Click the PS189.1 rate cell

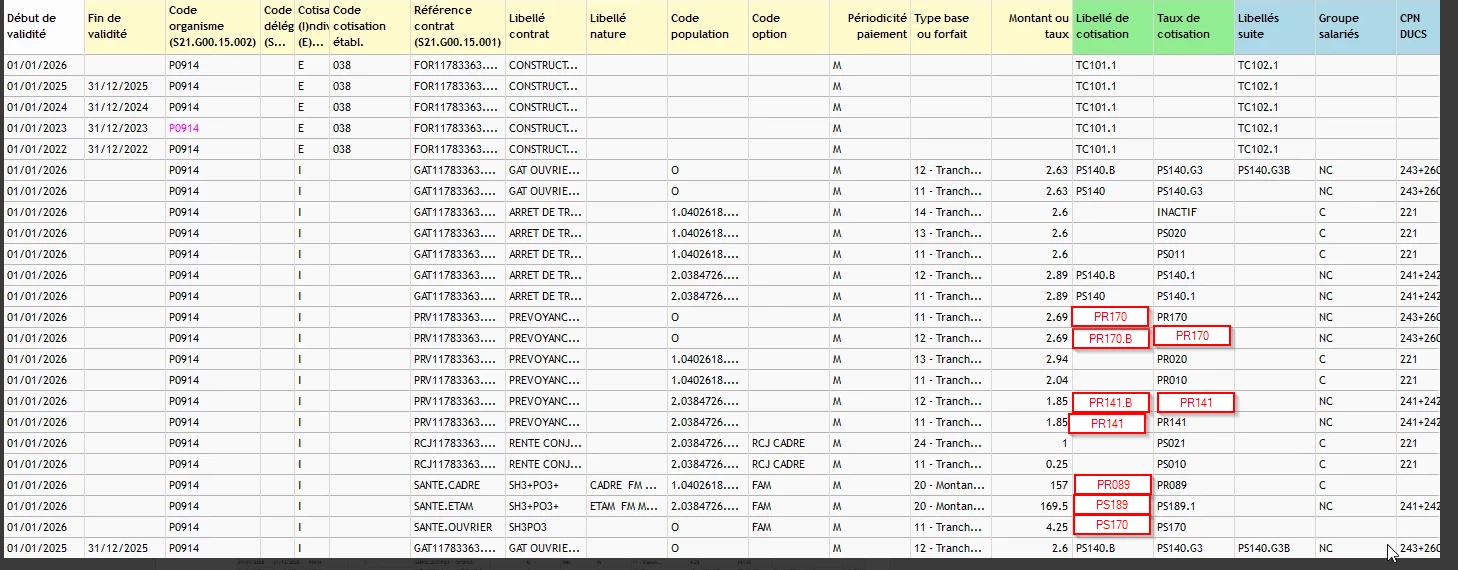tap(1193, 506)
